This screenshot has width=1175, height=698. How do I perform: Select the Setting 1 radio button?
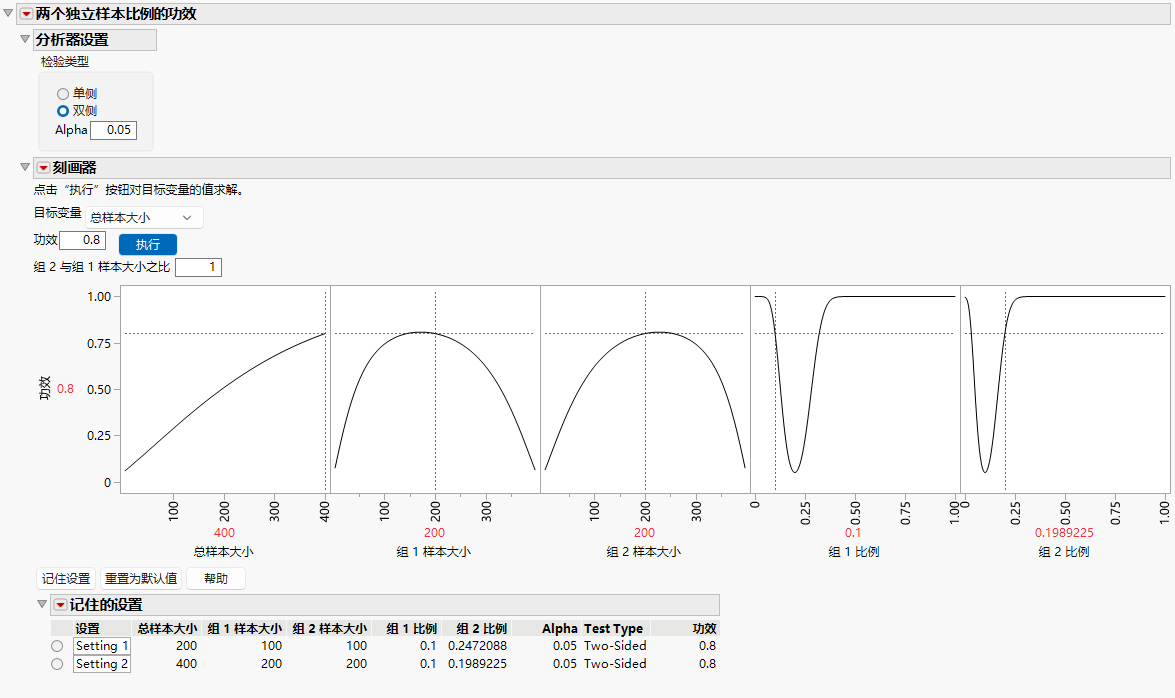pyautogui.click(x=57, y=646)
